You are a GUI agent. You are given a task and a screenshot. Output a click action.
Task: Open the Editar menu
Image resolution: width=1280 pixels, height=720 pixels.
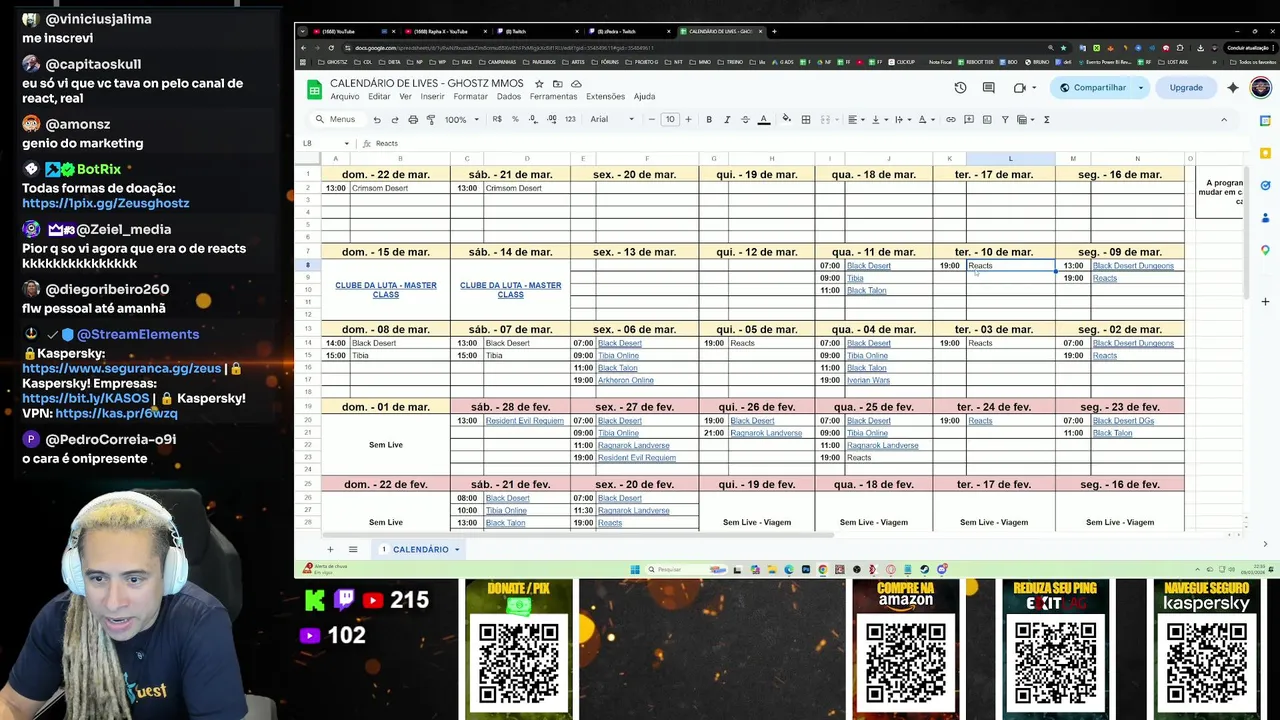pyautogui.click(x=379, y=97)
